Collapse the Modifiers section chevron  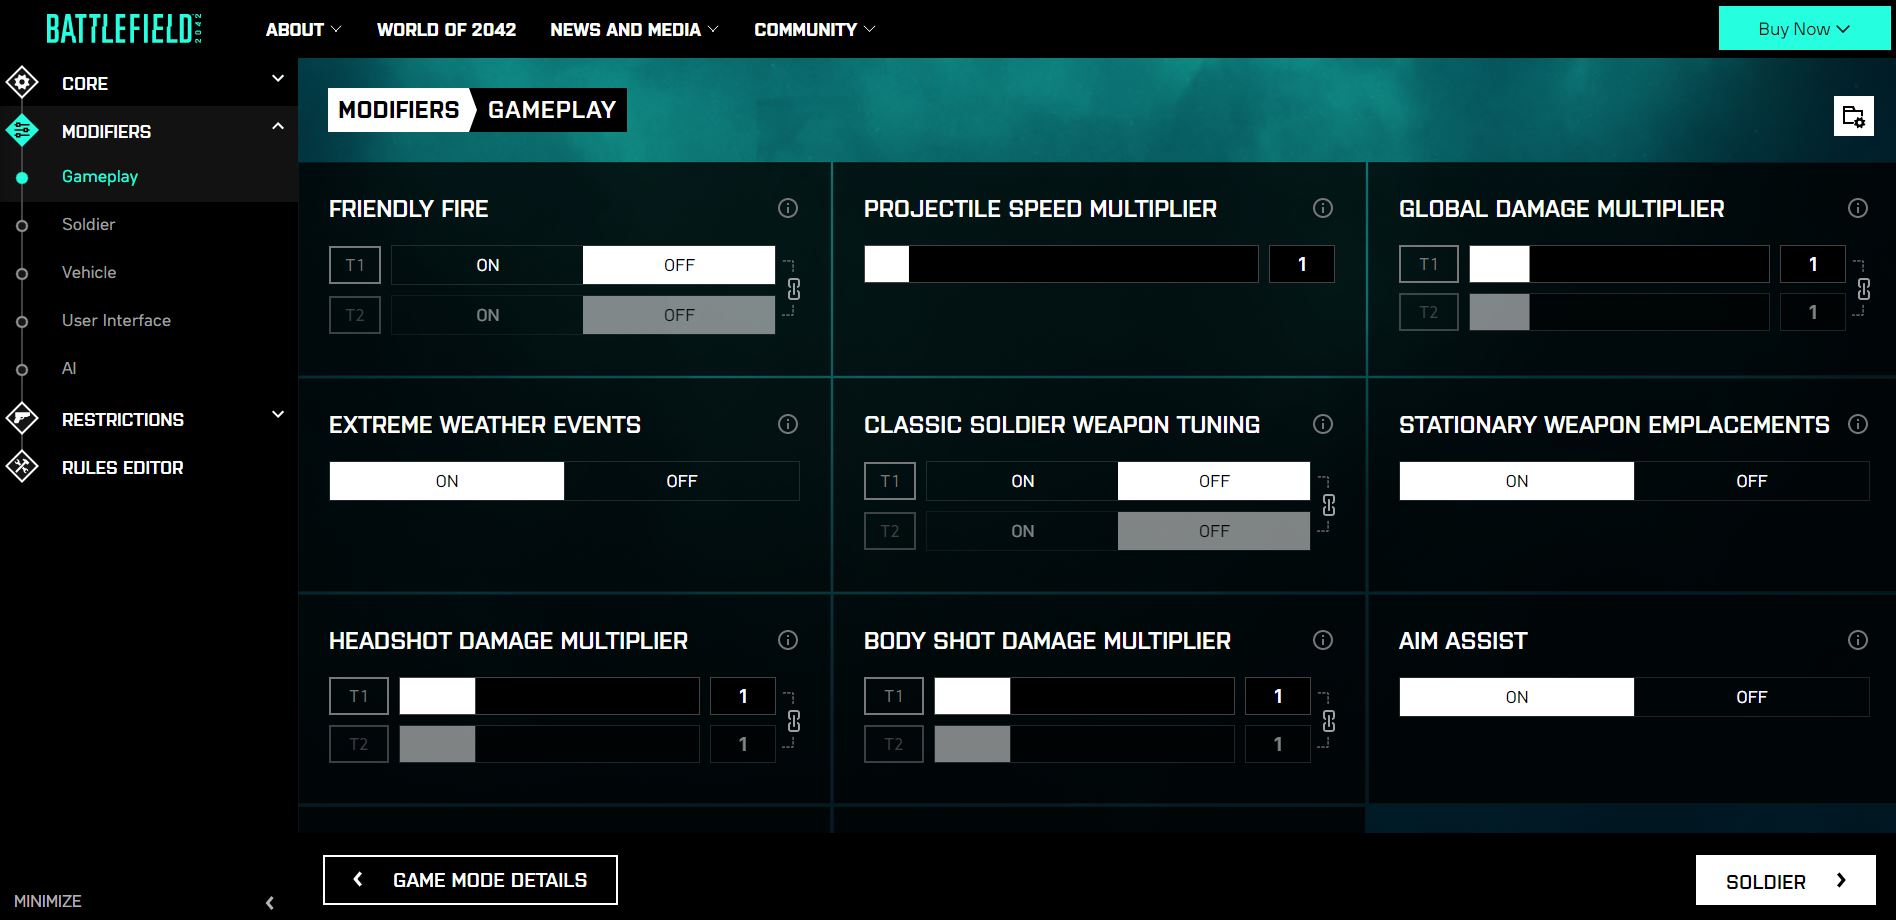click(278, 127)
